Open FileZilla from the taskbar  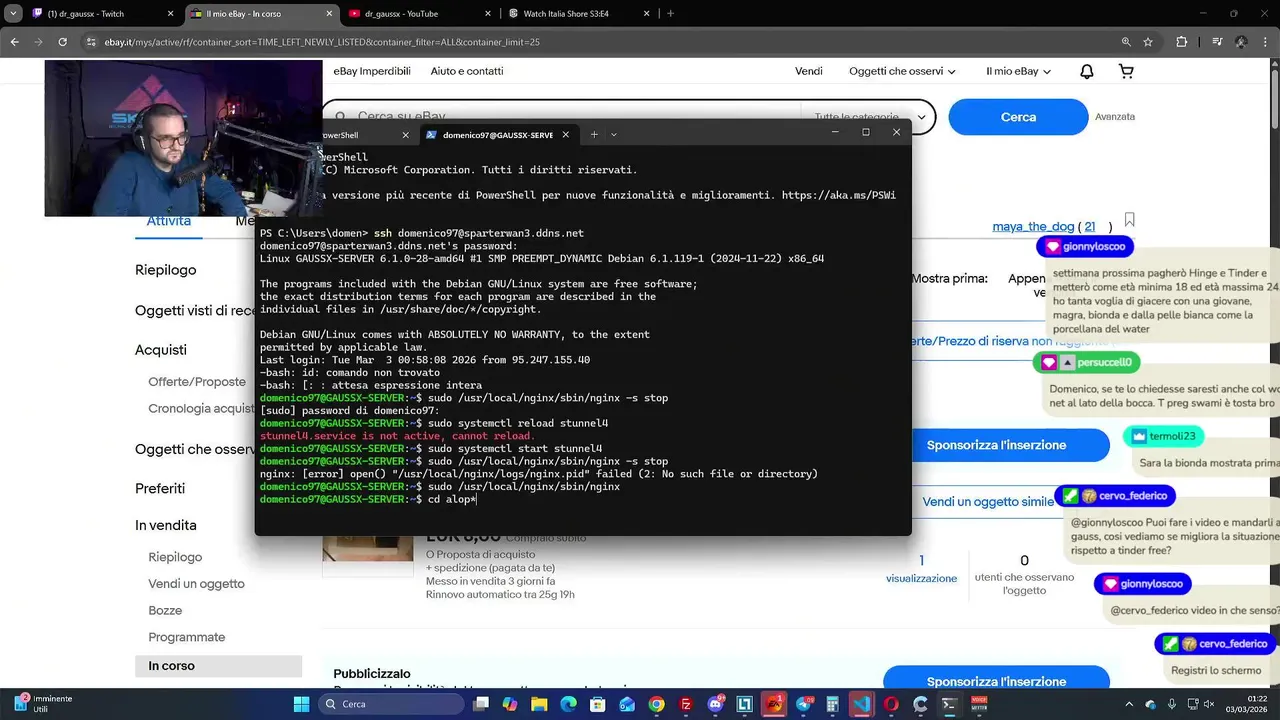686,704
